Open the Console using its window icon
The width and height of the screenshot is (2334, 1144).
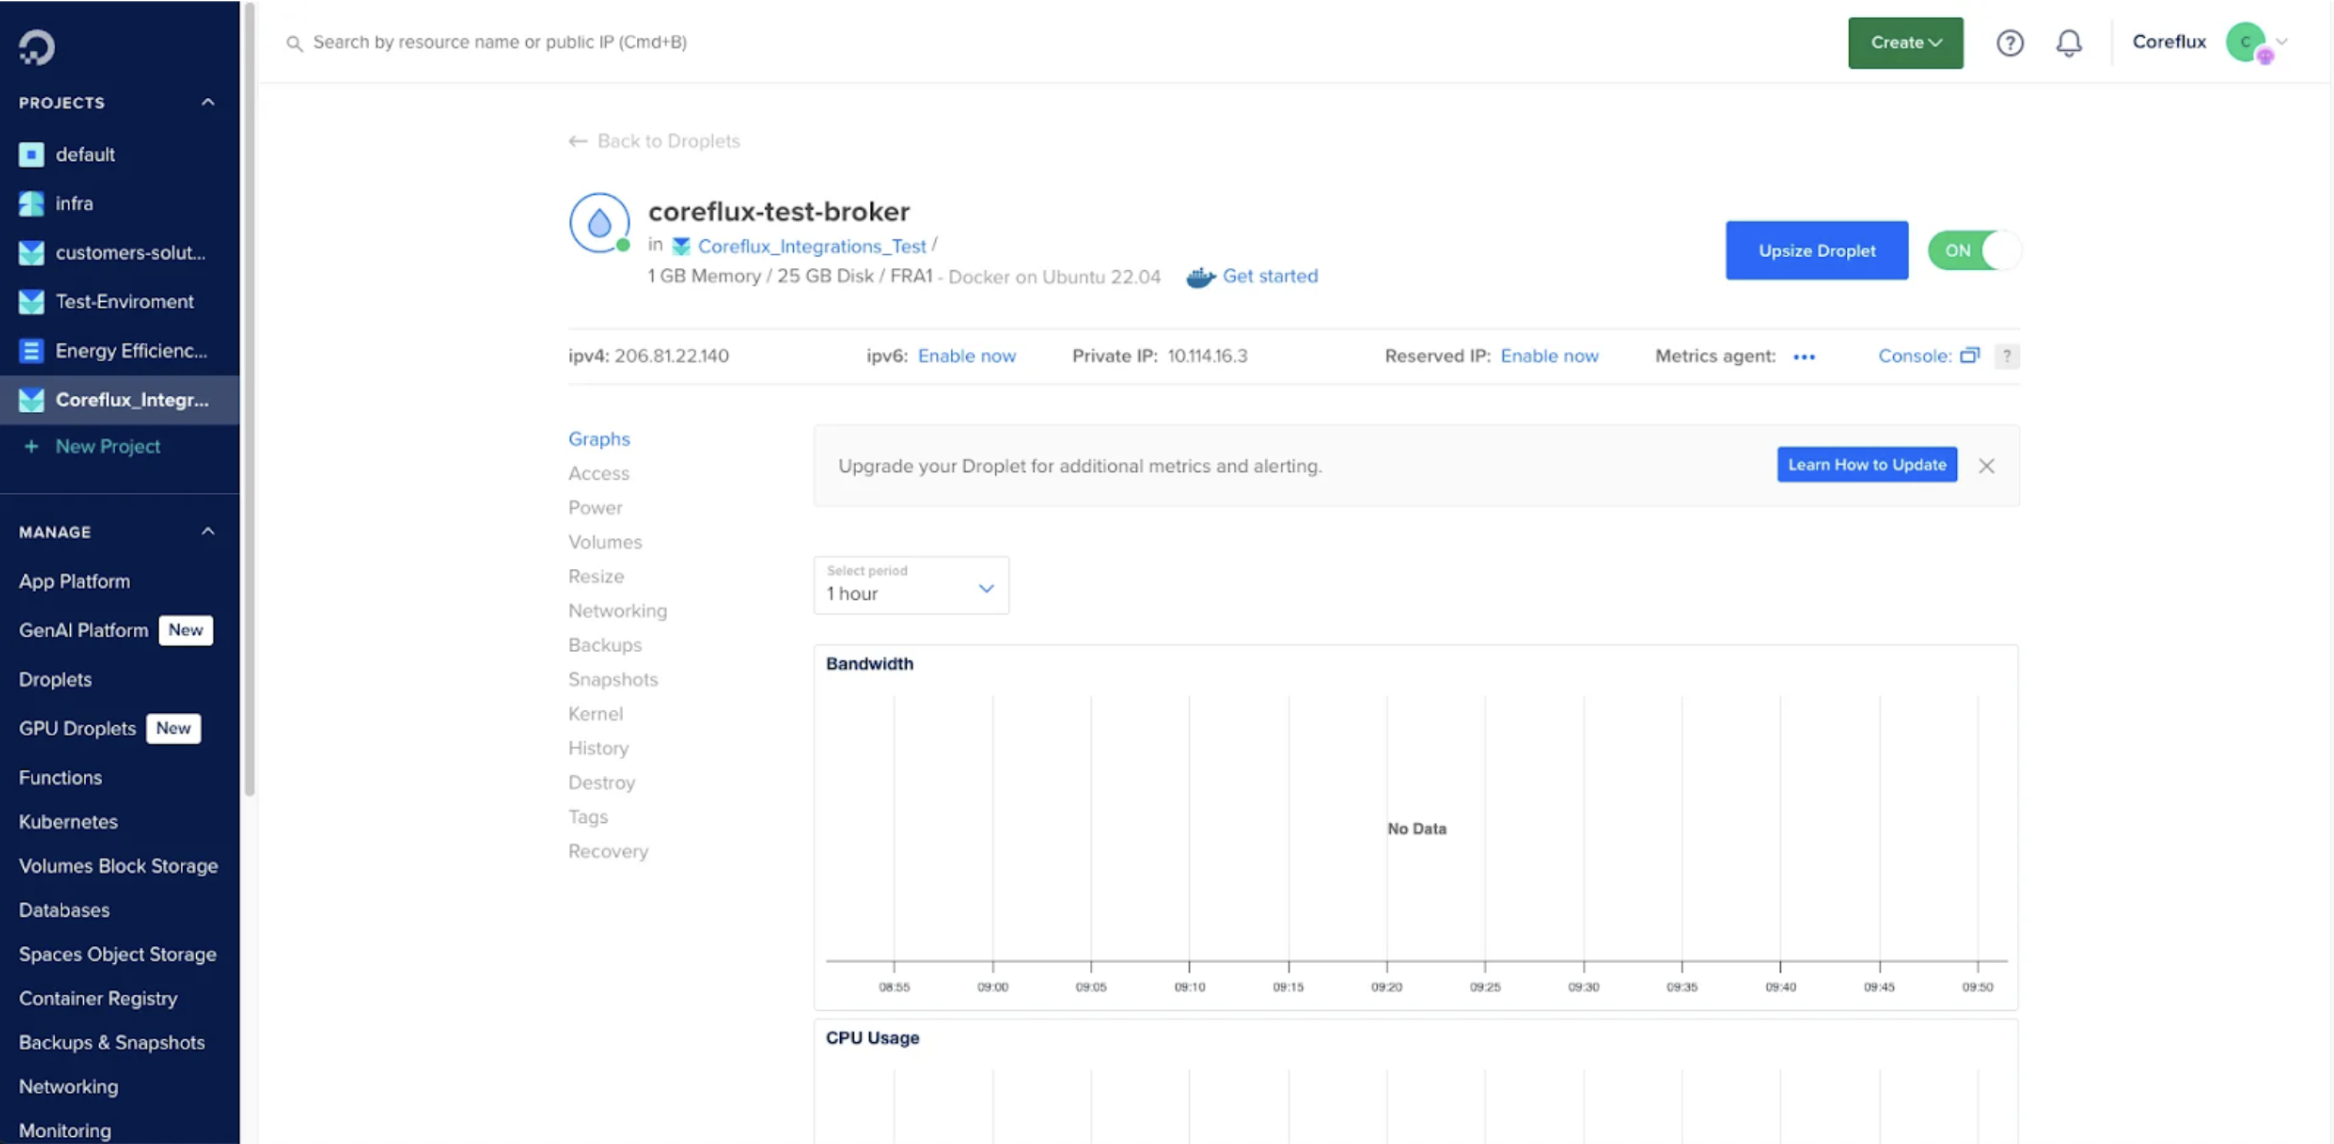pos(1969,355)
